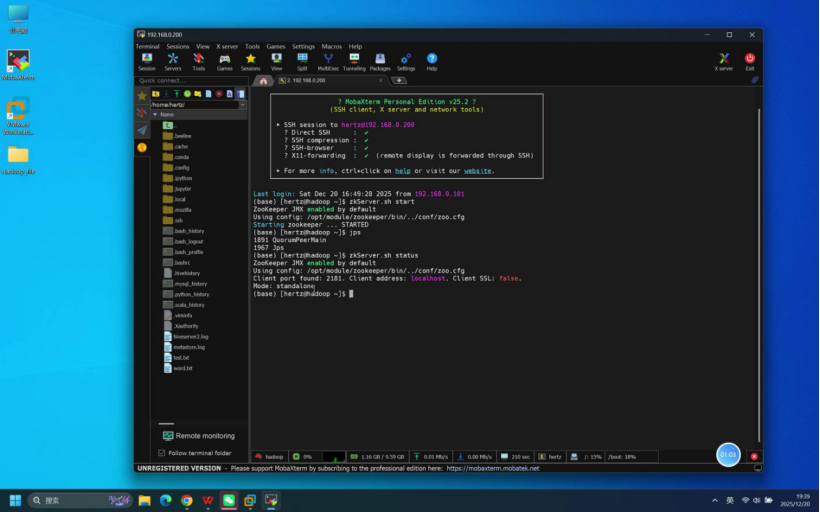The image size is (820, 512).
Task: Open the Sessions menu
Action: click(178, 47)
